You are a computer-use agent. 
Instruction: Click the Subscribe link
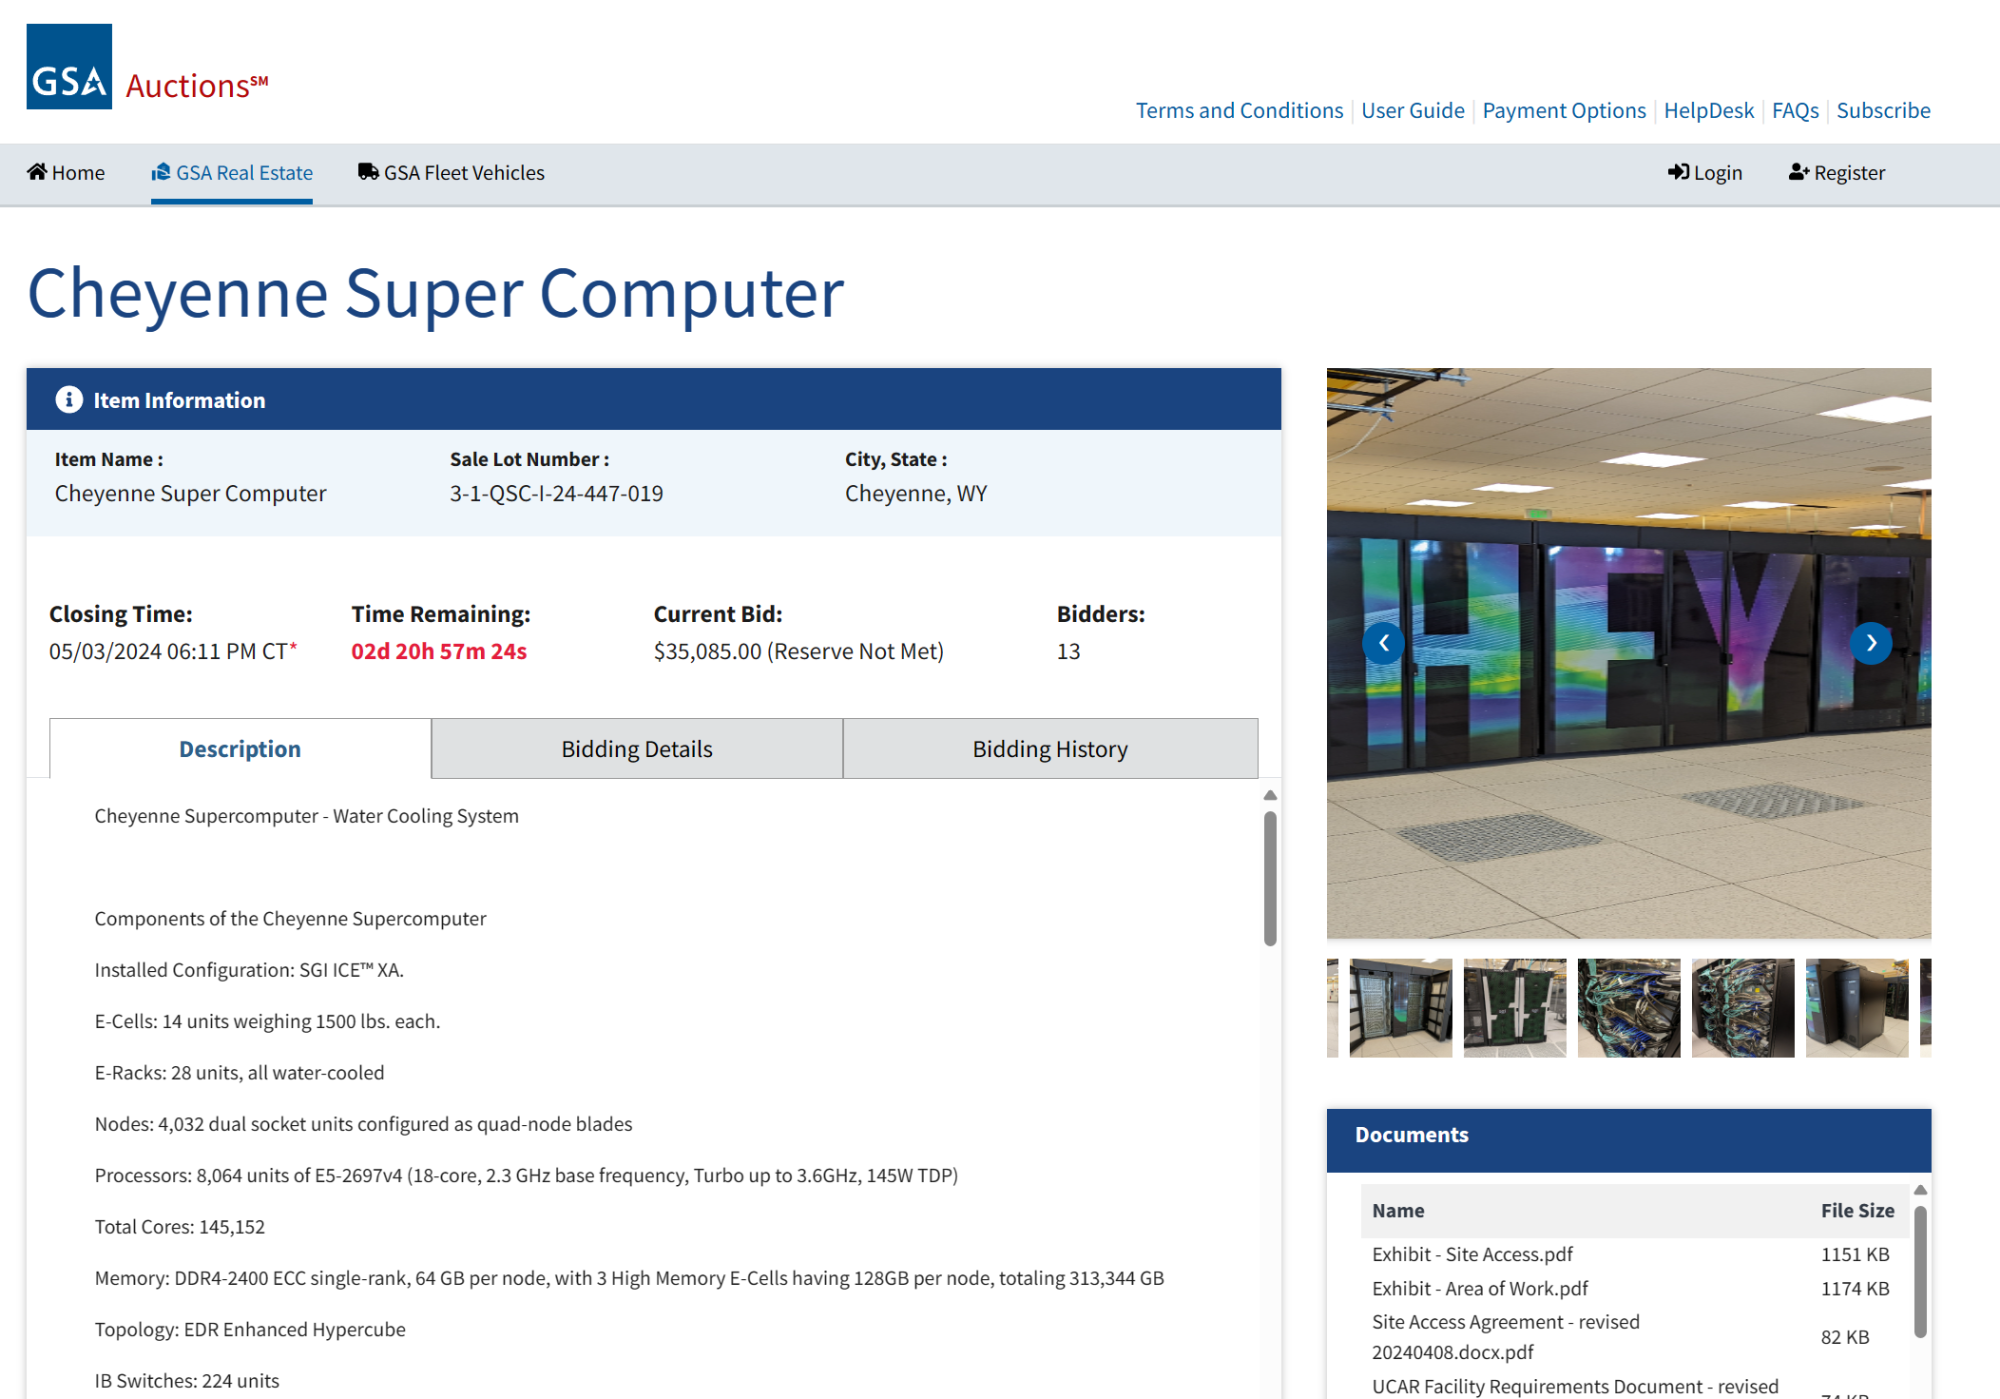pyautogui.click(x=1882, y=110)
